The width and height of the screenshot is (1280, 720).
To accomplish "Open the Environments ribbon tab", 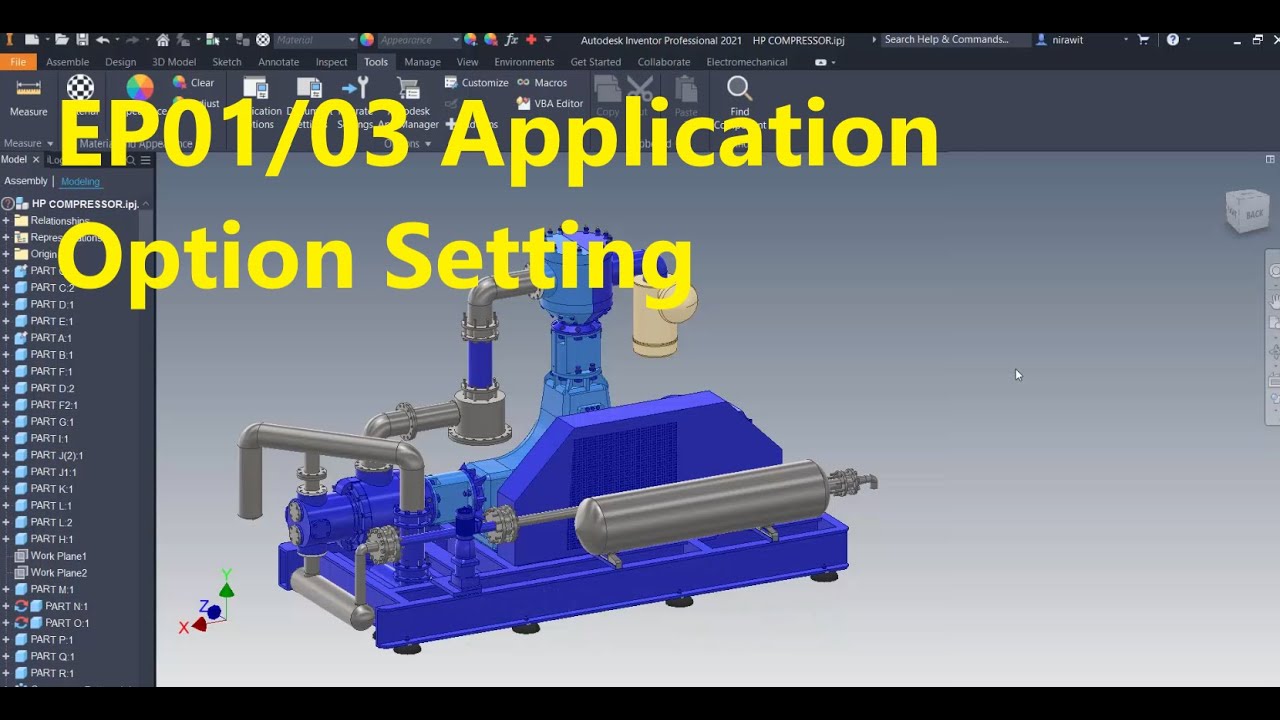I will (x=524, y=62).
